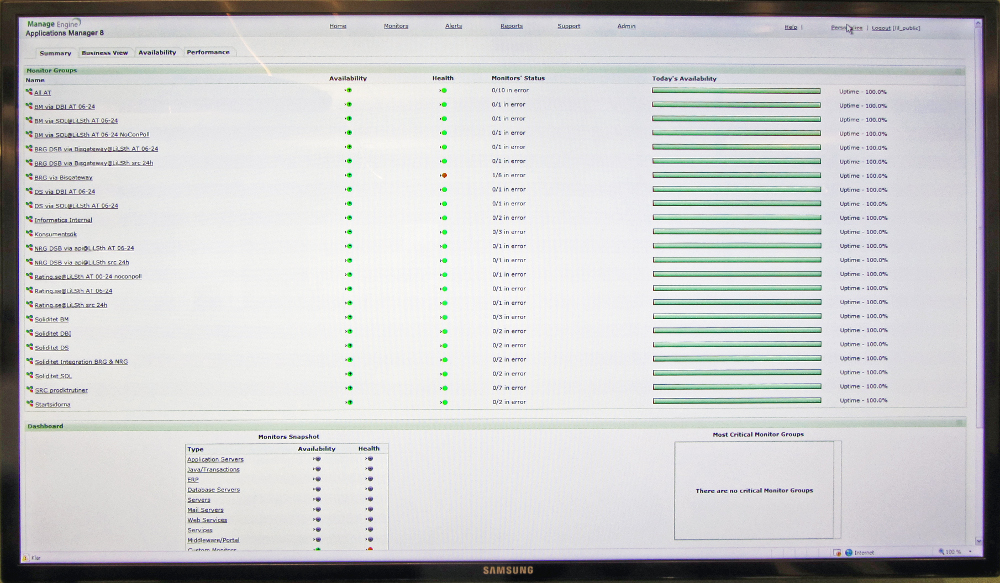Viewport: 1000px width, 583px height.
Task: Open the Startsidorna monitor group
Action: [52, 404]
